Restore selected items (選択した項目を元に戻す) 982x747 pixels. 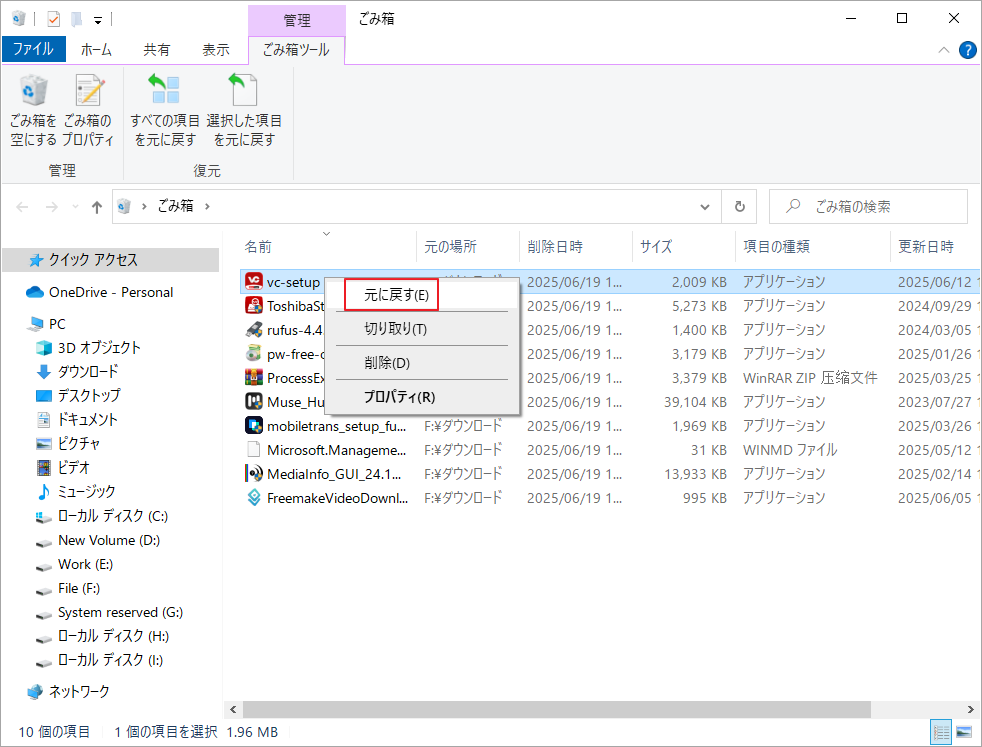244,110
